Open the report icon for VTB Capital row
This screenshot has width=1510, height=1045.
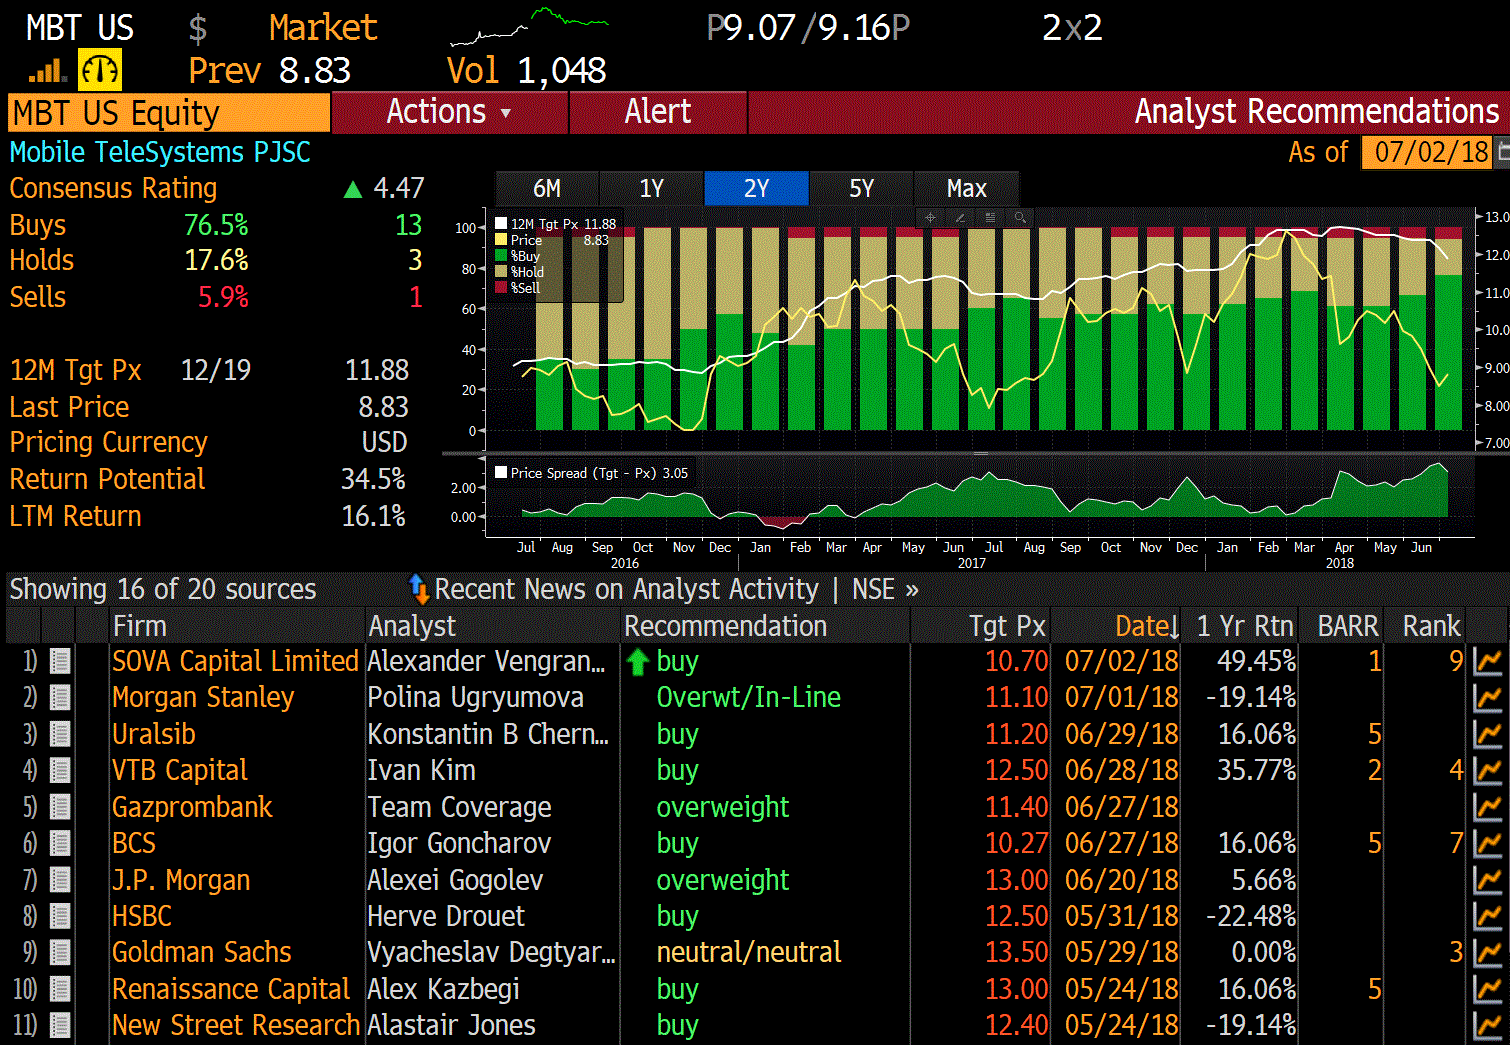point(60,771)
